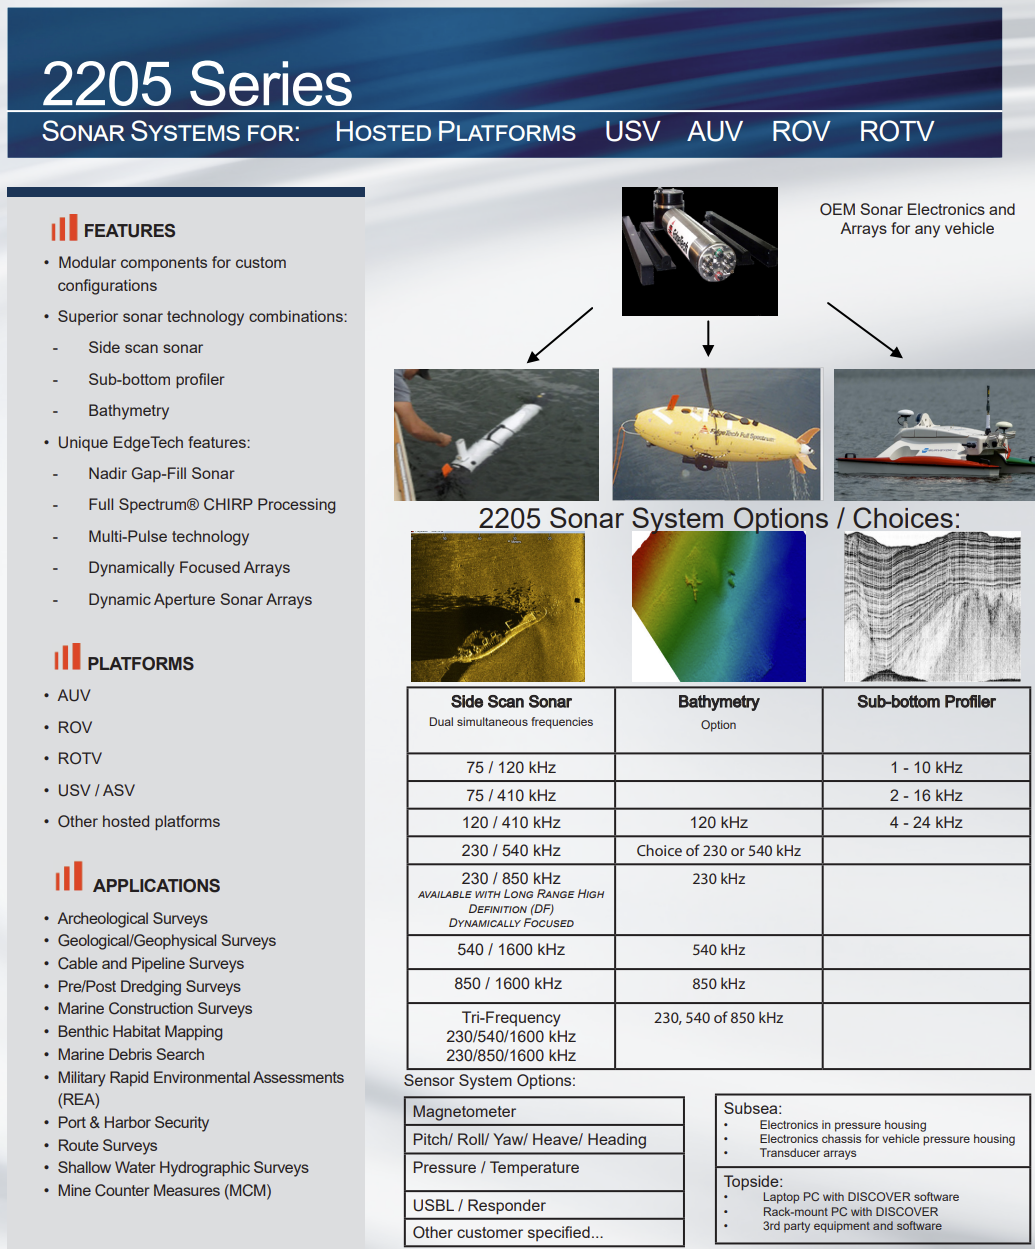The height and width of the screenshot is (1249, 1035).
Task: Click the orange bars icon beside PLATFORMS
Action: 67,657
